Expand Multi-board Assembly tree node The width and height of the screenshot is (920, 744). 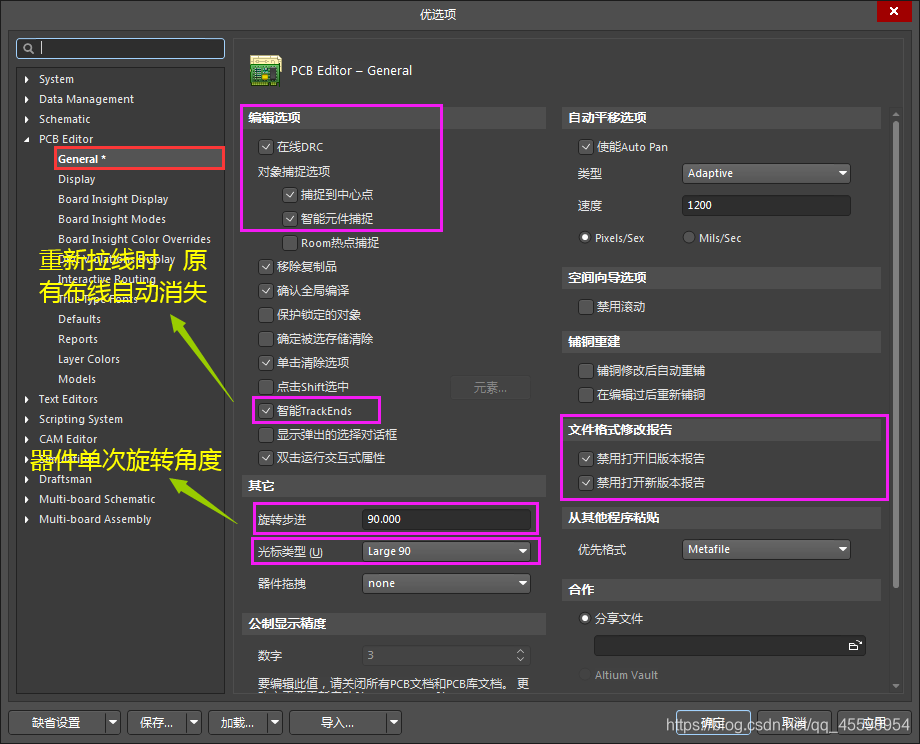point(26,519)
